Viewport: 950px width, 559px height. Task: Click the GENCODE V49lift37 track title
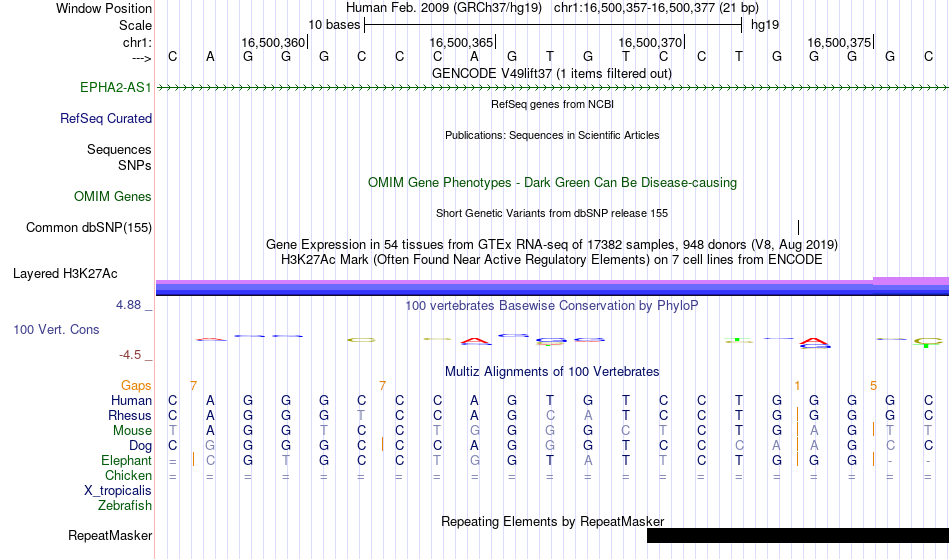point(552,74)
